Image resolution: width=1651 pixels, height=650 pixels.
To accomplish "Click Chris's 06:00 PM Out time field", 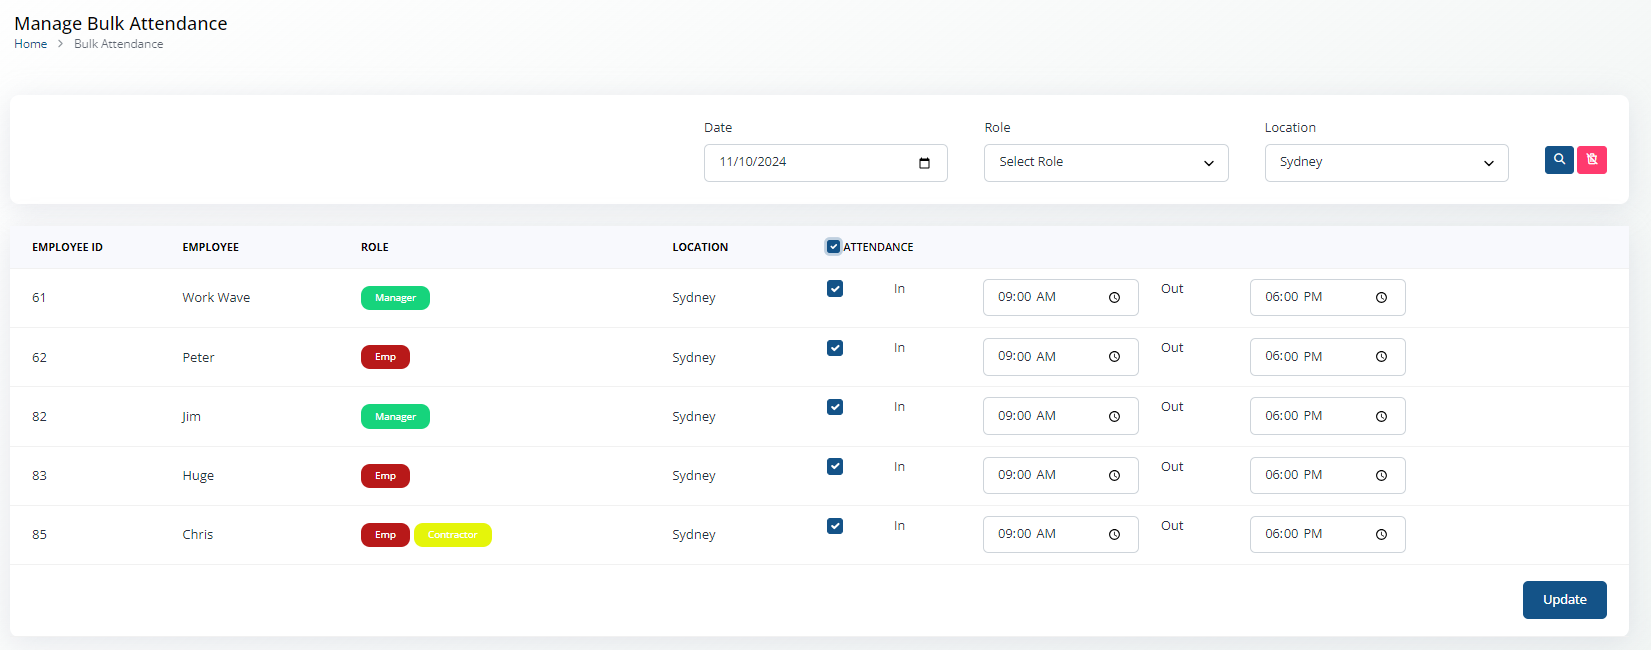I will [x=1327, y=534].
